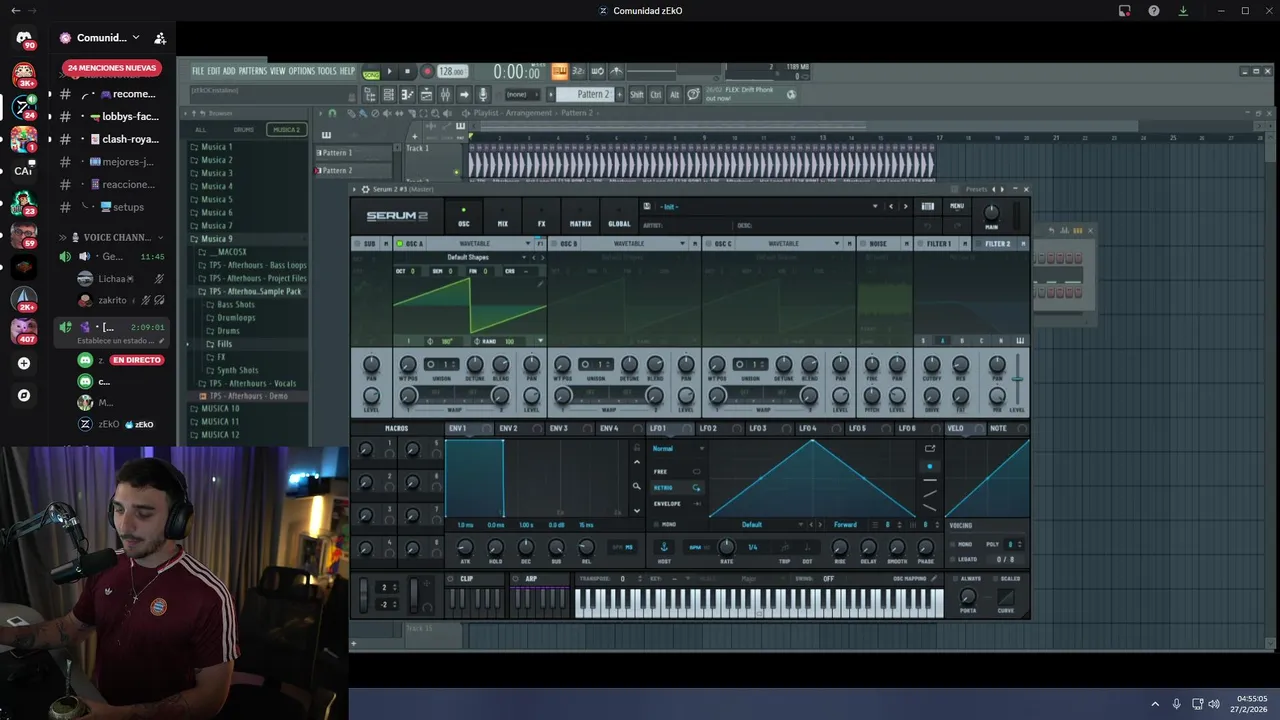Click the LFO export shape icon

[x=929, y=448]
